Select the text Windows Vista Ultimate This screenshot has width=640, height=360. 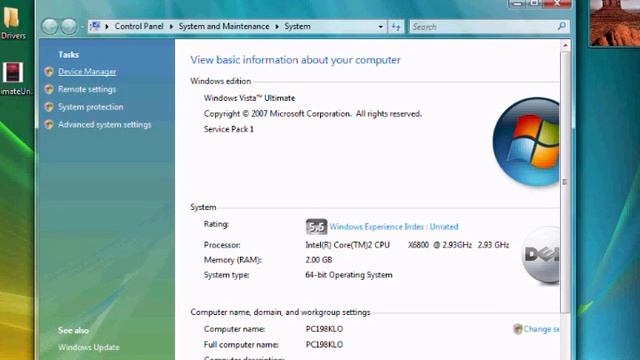pos(249,98)
